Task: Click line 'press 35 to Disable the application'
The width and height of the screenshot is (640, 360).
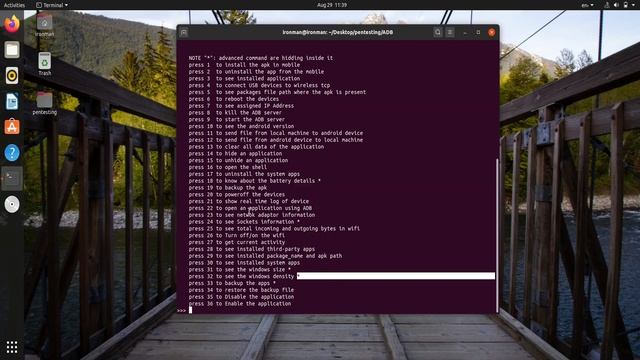Action: pyautogui.click(x=241, y=297)
